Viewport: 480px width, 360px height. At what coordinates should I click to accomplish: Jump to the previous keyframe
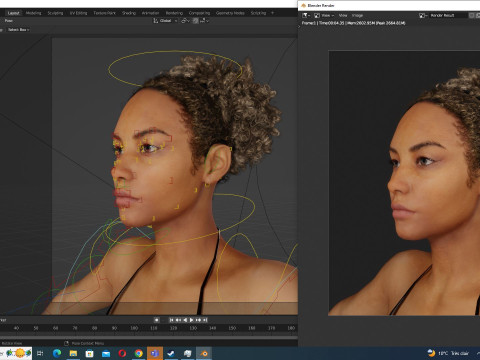click(x=178, y=320)
